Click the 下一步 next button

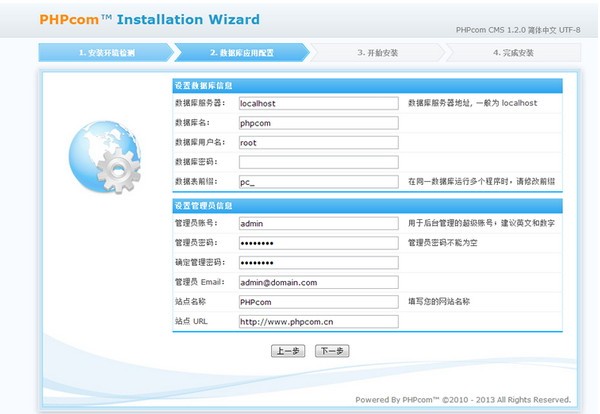pos(332,350)
